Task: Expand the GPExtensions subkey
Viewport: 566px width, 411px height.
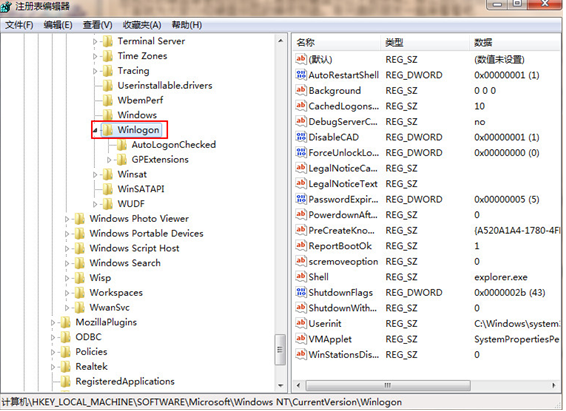Action: pyautogui.click(x=109, y=159)
